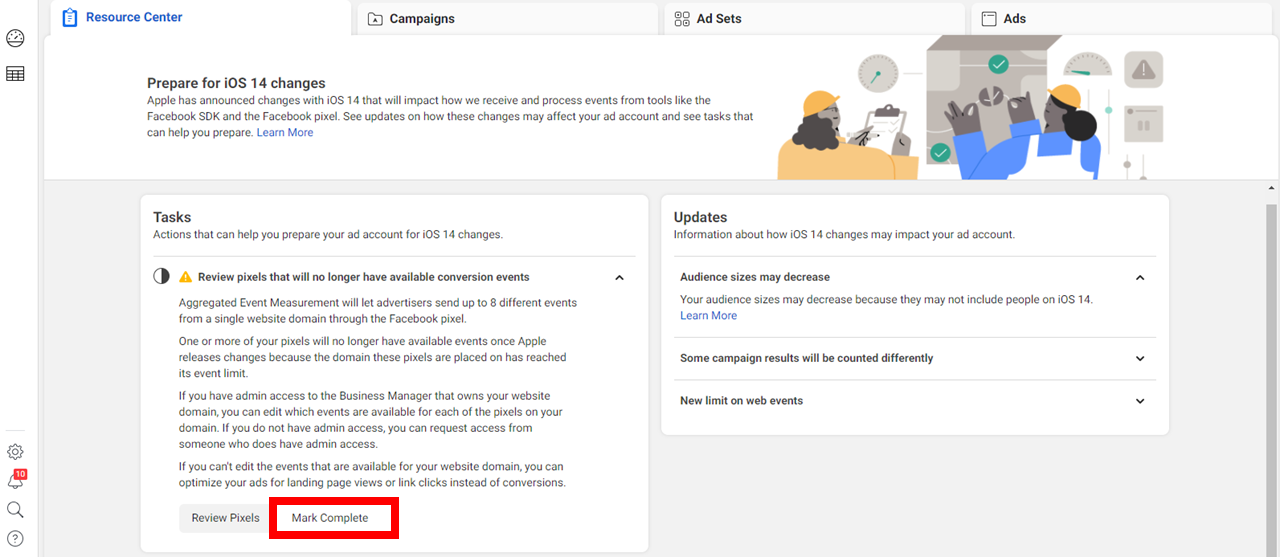This screenshot has height=557, width=1280.
Task: Collapse the Review pixels task chevron
Action: coord(619,278)
